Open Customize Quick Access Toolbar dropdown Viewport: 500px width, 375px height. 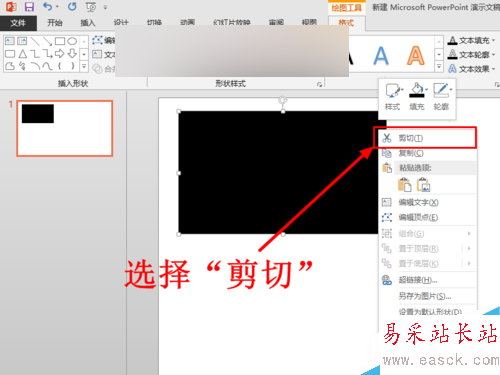(105, 7)
